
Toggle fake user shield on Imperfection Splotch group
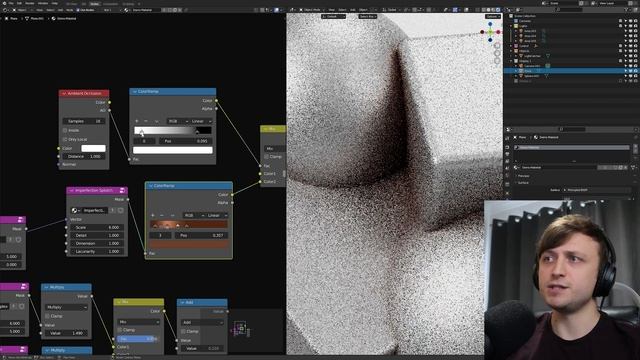(x=120, y=210)
